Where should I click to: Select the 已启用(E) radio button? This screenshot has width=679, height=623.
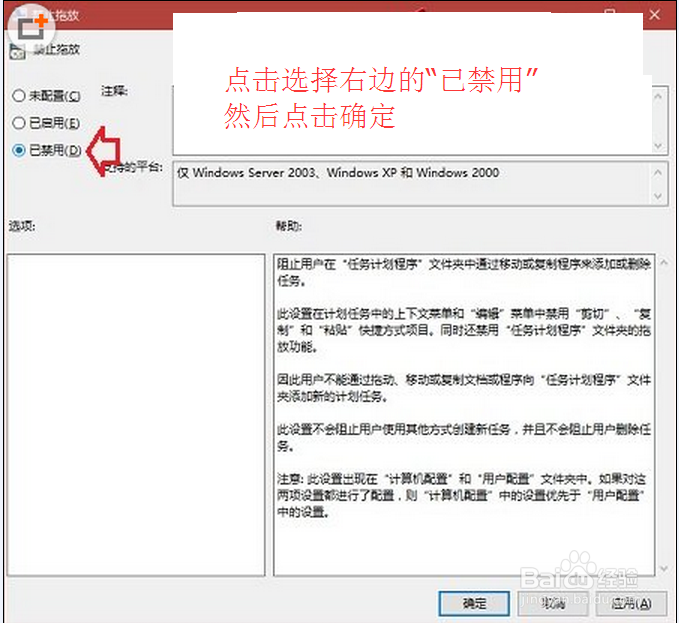tap(19, 123)
